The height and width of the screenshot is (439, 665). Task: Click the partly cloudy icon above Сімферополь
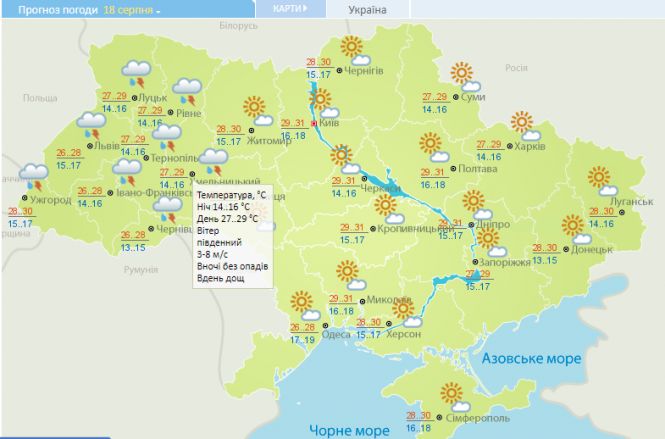click(x=461, y=398)
